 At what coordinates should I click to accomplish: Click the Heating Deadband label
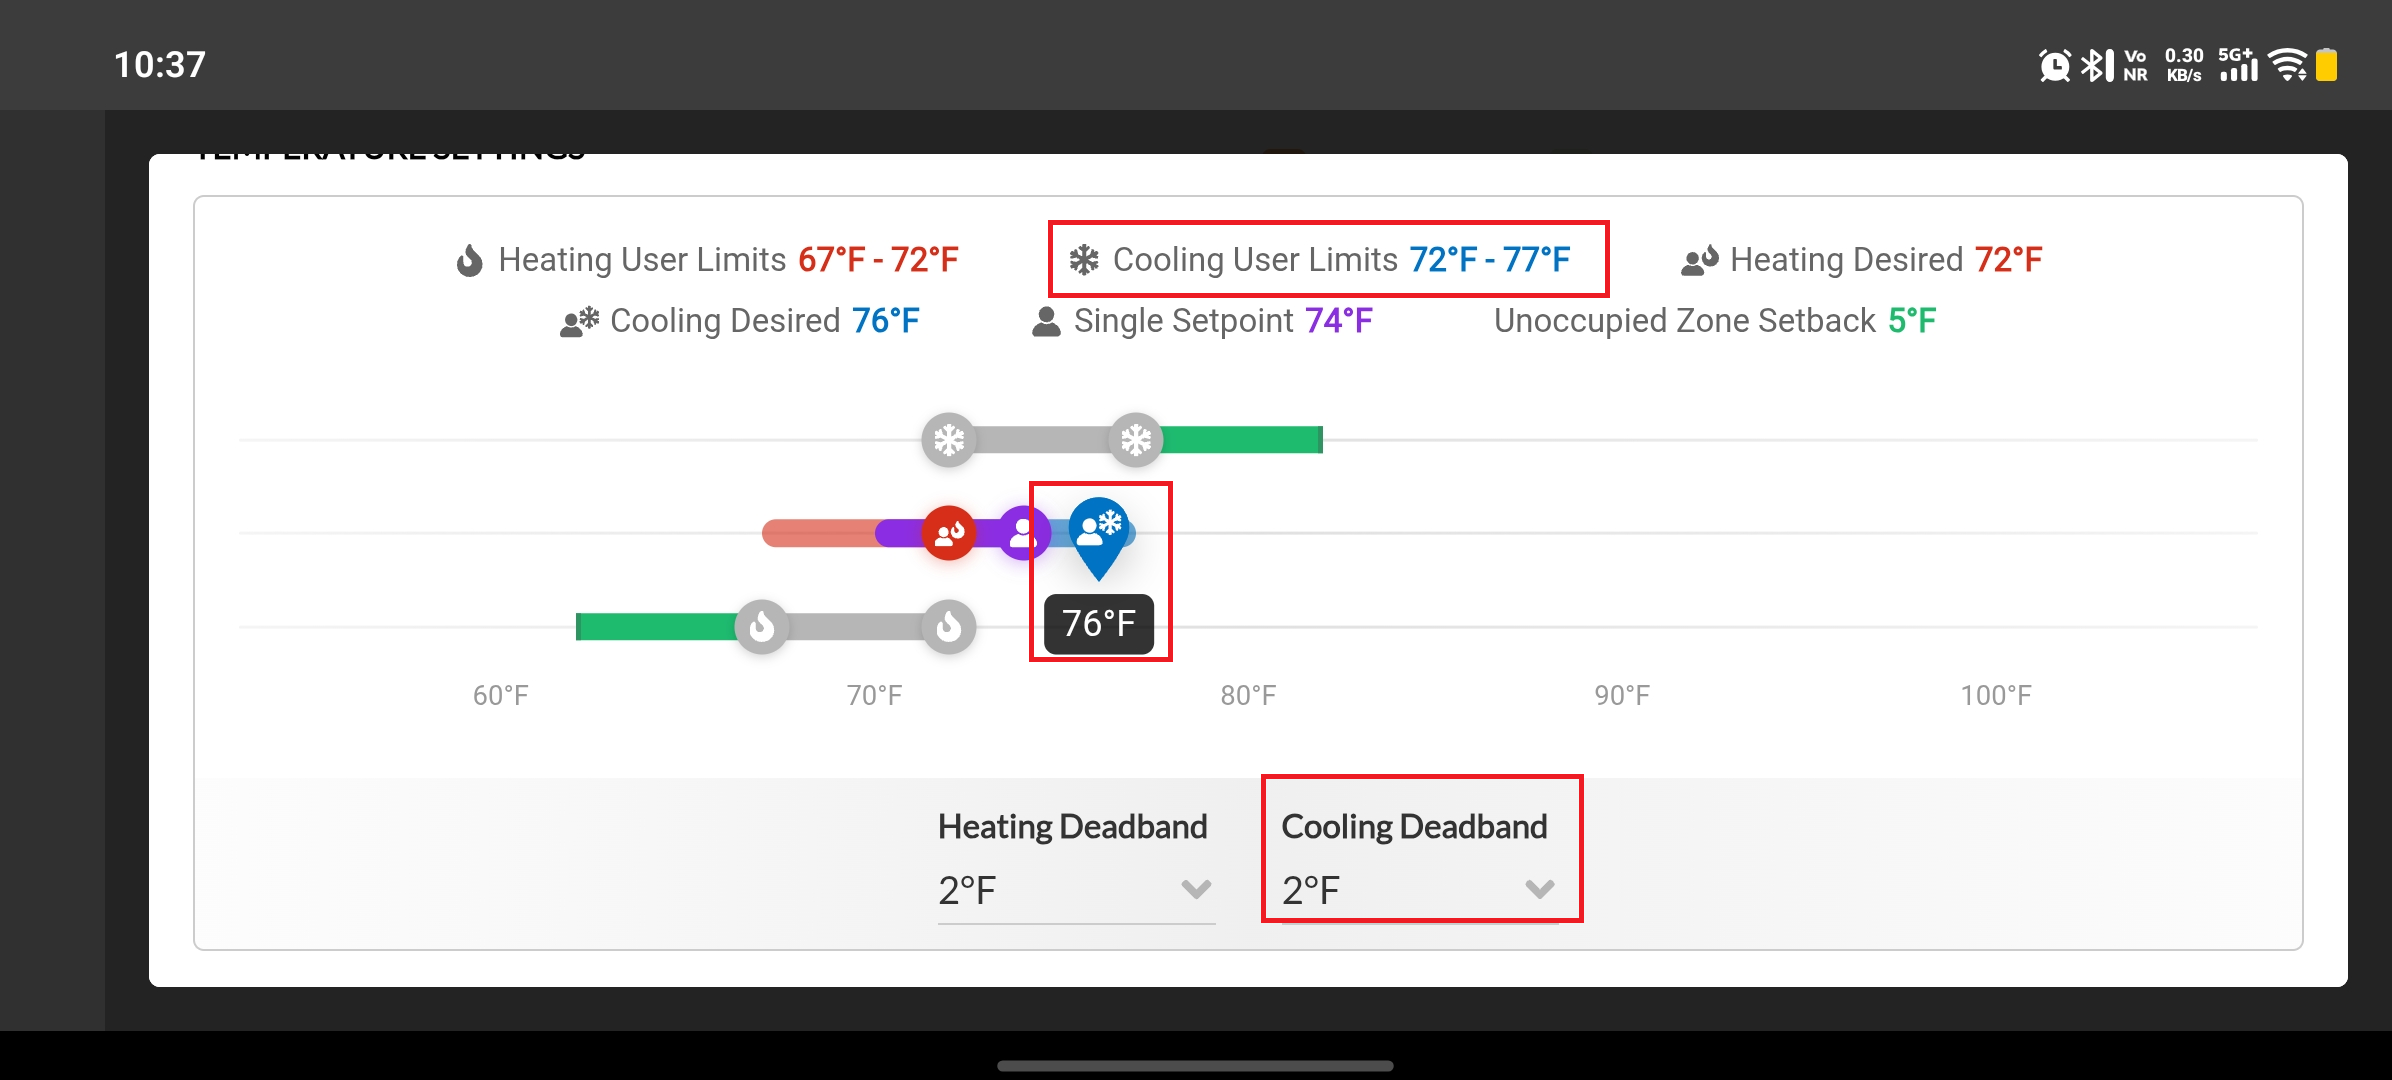pos(1073,827)
